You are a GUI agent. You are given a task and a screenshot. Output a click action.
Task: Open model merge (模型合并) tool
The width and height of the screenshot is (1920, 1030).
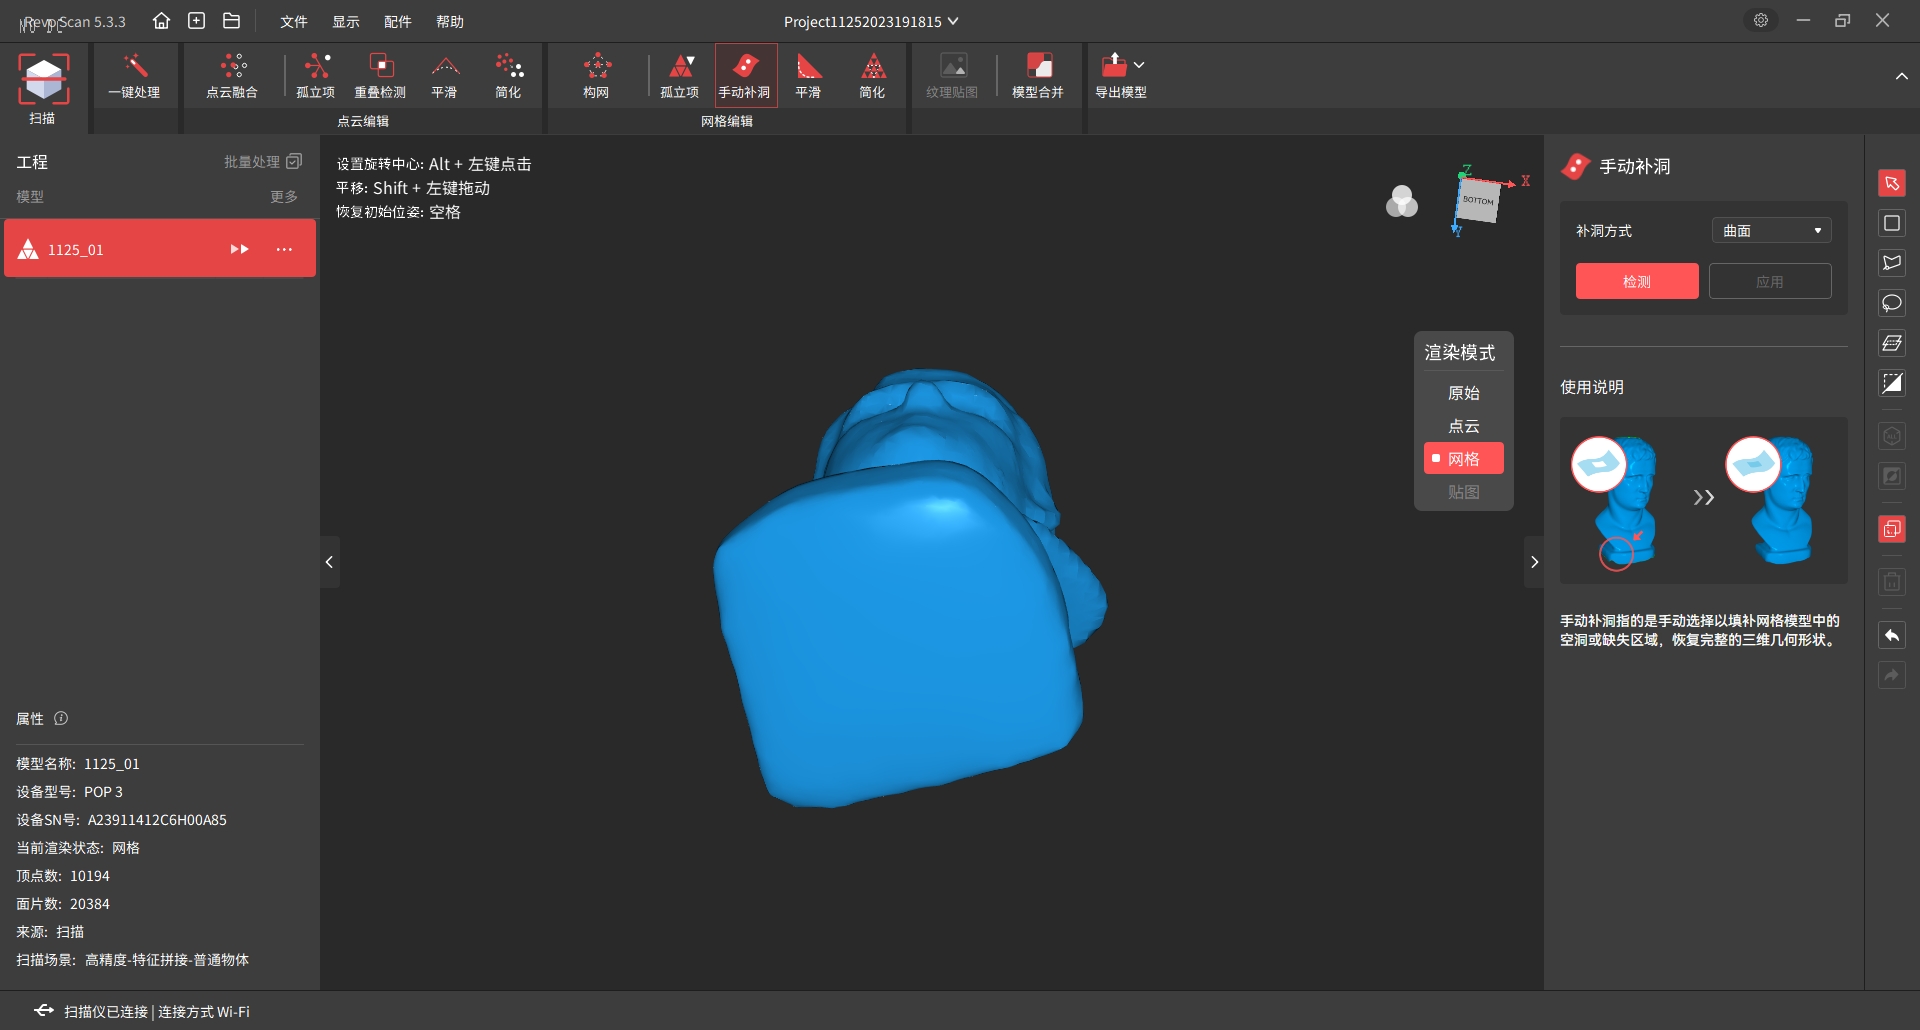[1038, 77]
